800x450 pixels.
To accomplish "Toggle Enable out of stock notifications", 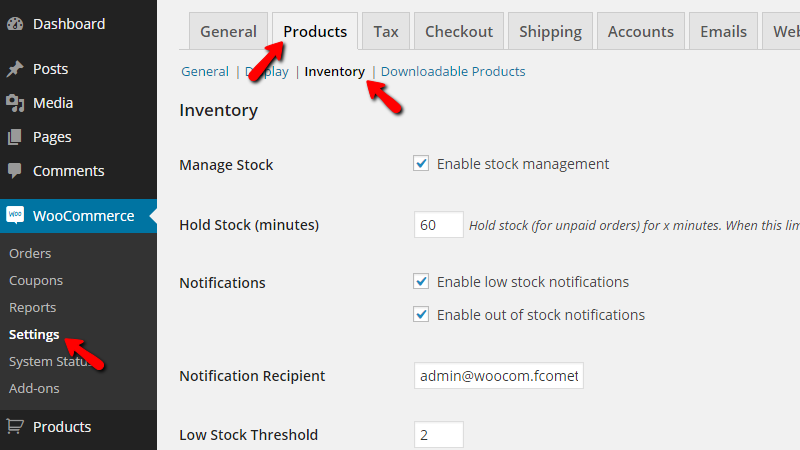I will [x=421, y=315].
